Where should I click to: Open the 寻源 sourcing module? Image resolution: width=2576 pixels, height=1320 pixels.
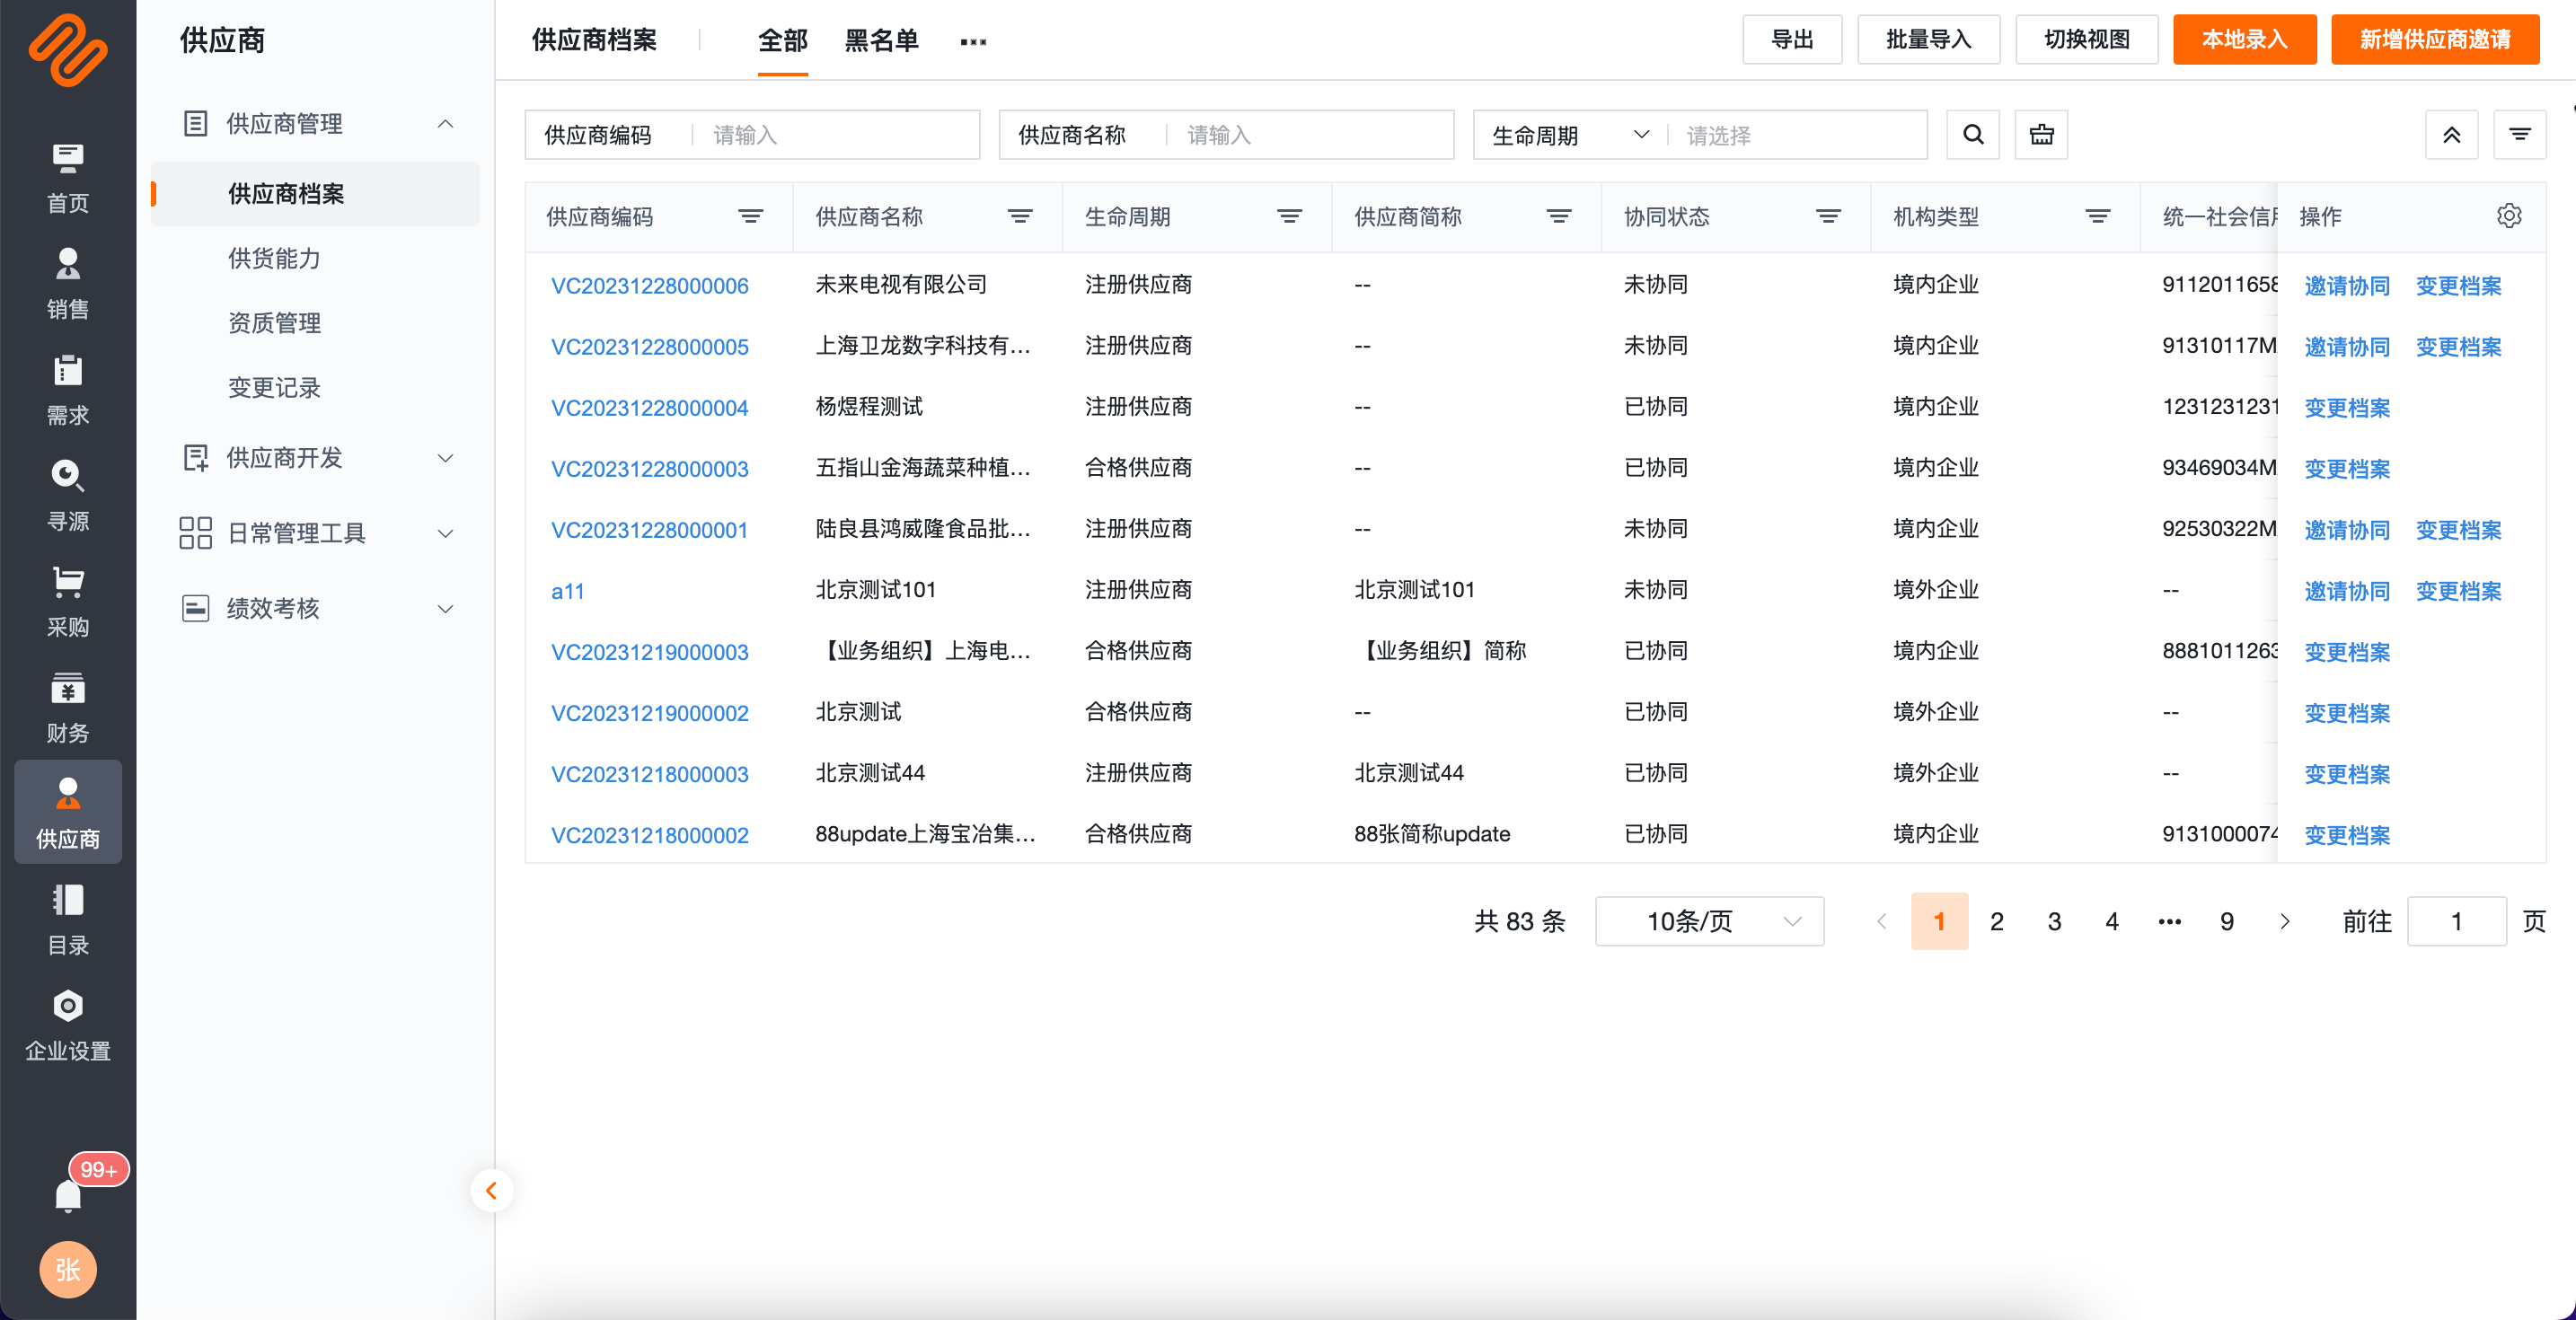(x=67, y=497)
